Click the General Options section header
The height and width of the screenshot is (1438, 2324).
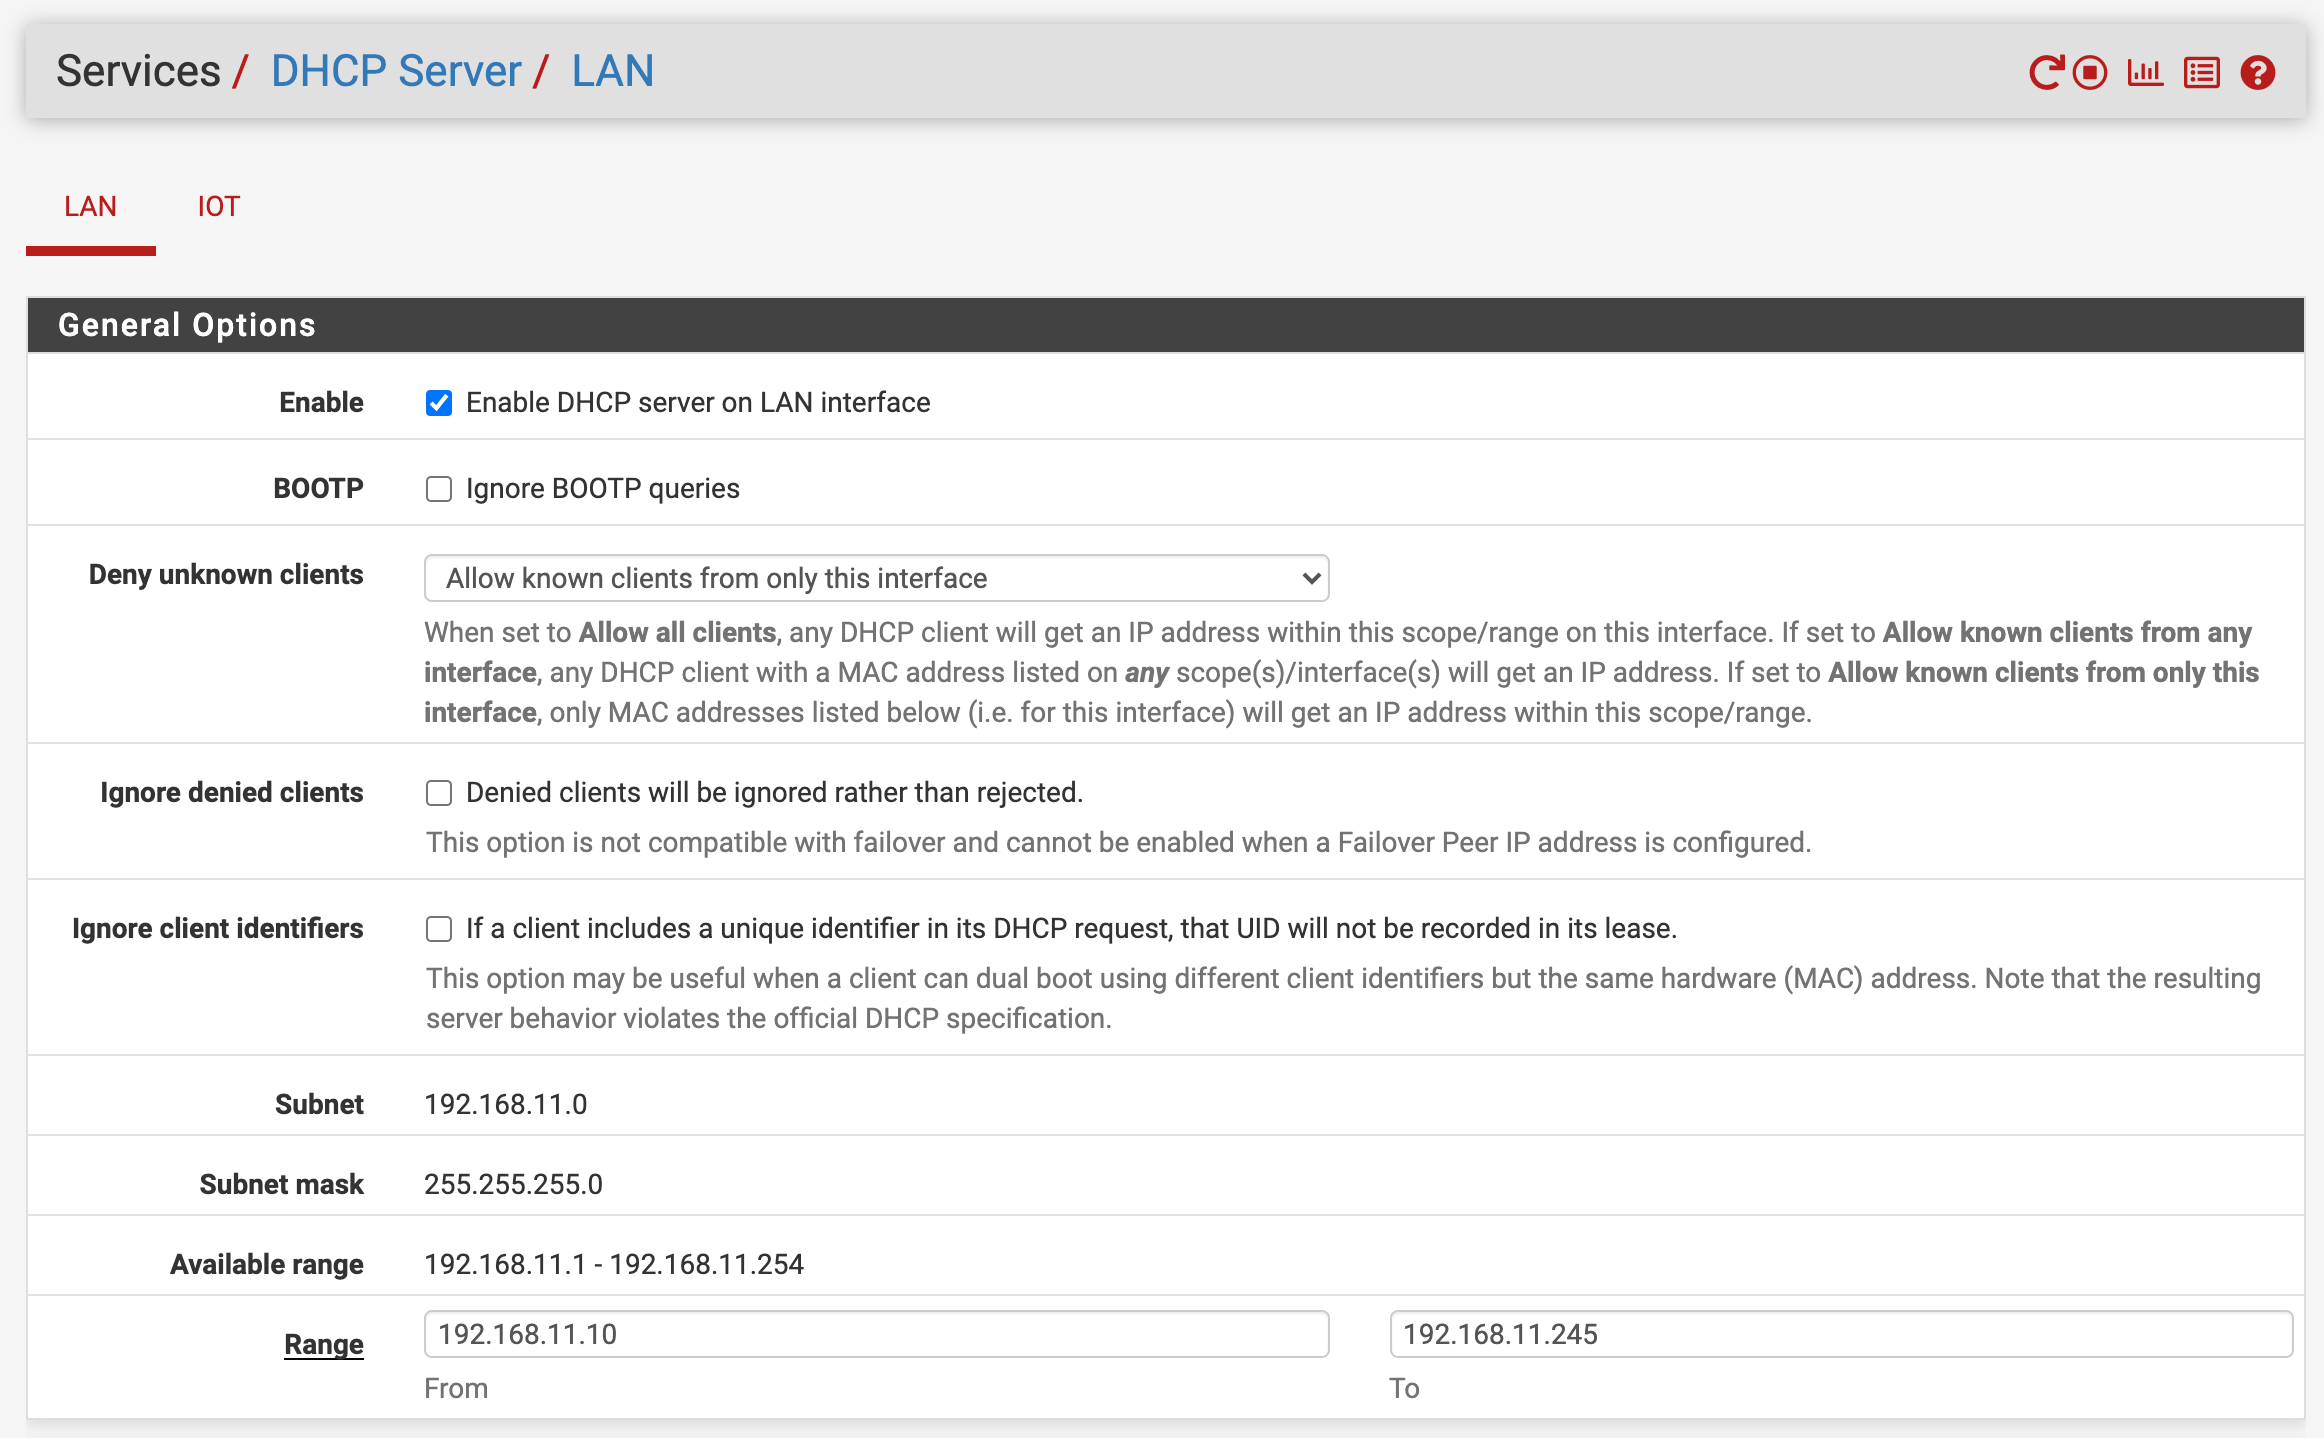(187, 325)
